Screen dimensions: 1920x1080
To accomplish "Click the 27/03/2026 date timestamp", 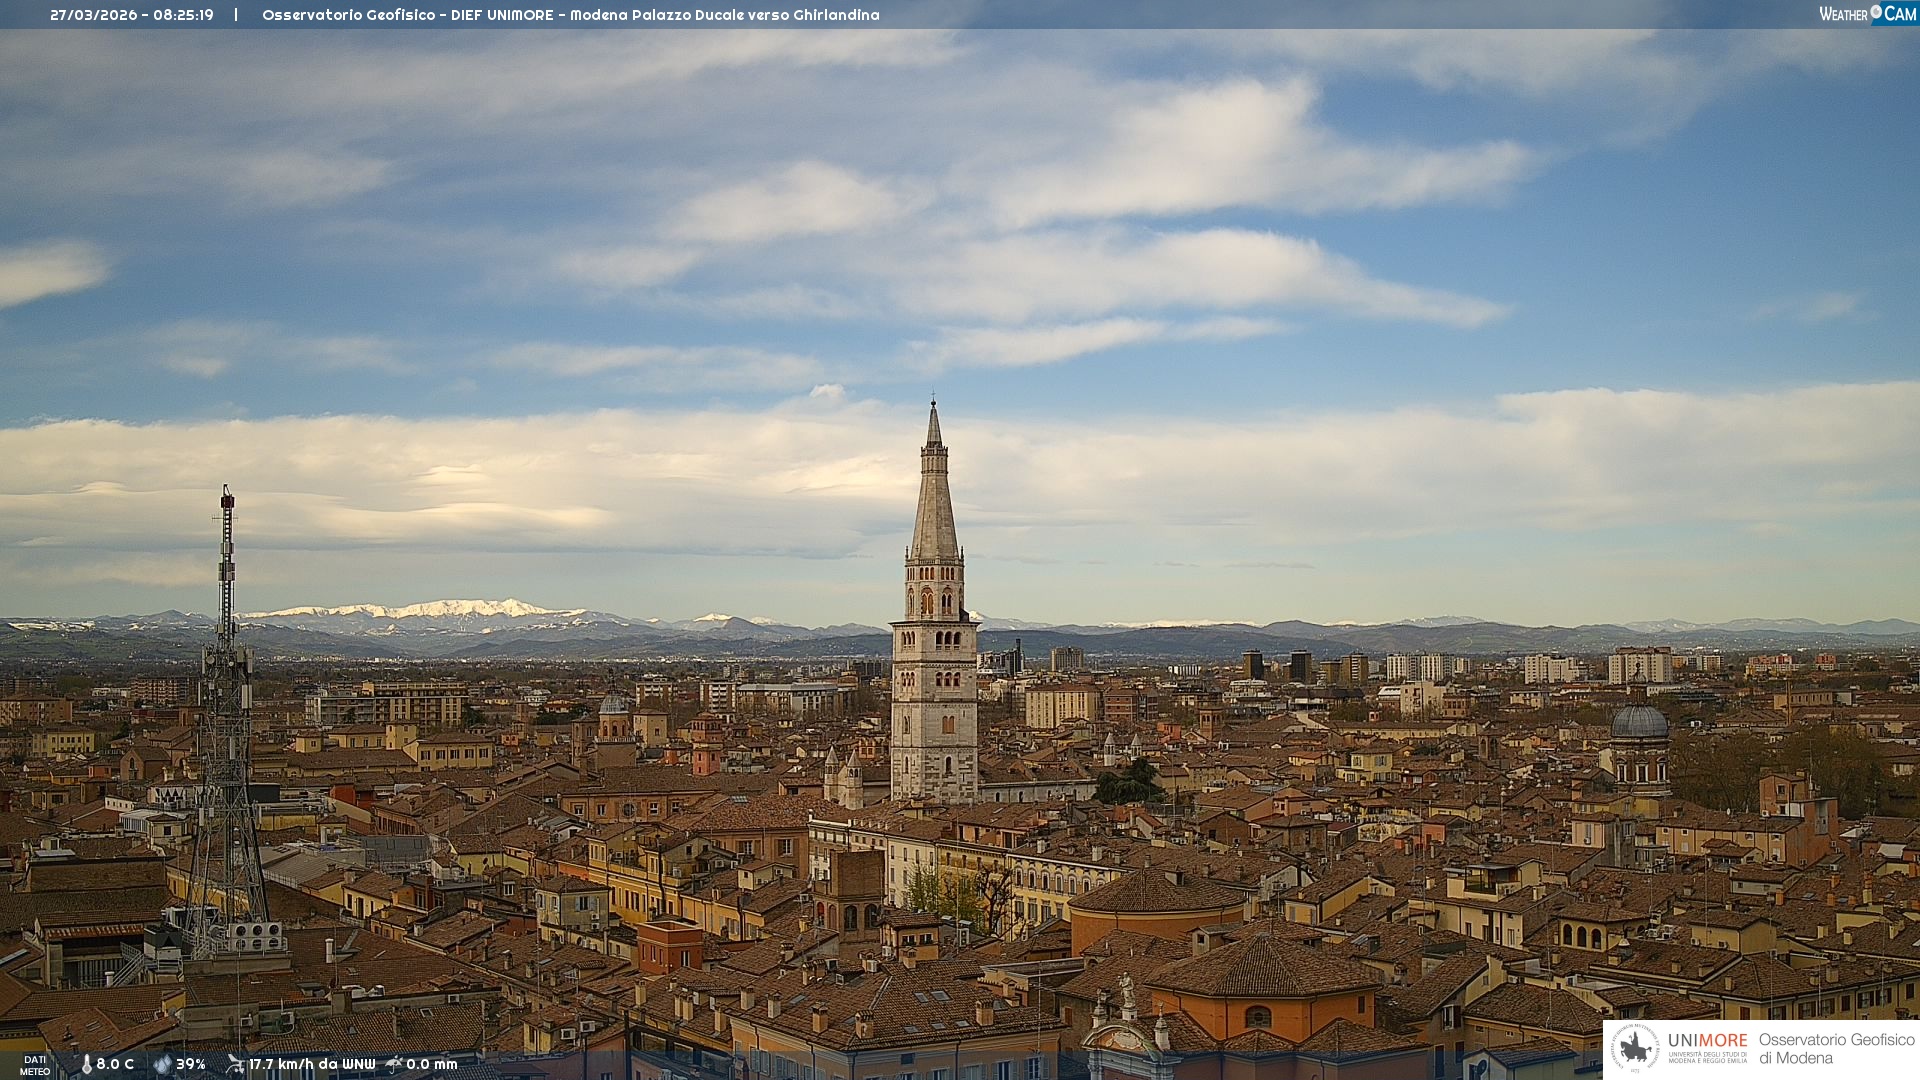I will (96, 15).
